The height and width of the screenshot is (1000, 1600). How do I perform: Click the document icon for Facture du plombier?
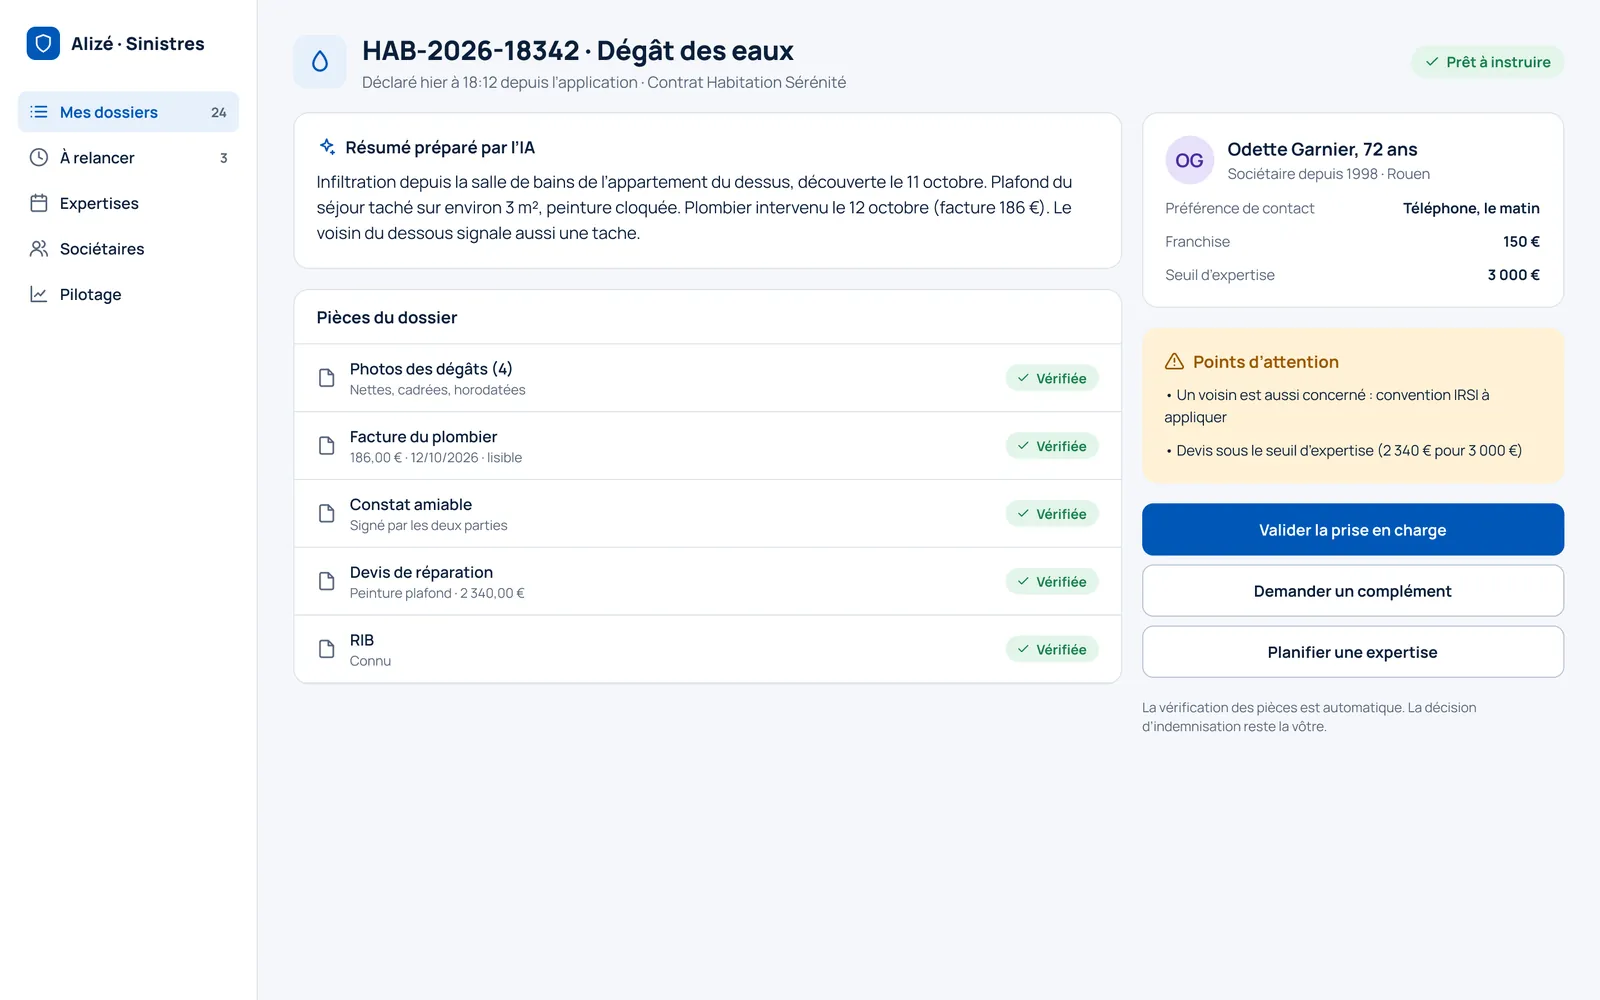[326, 446]
